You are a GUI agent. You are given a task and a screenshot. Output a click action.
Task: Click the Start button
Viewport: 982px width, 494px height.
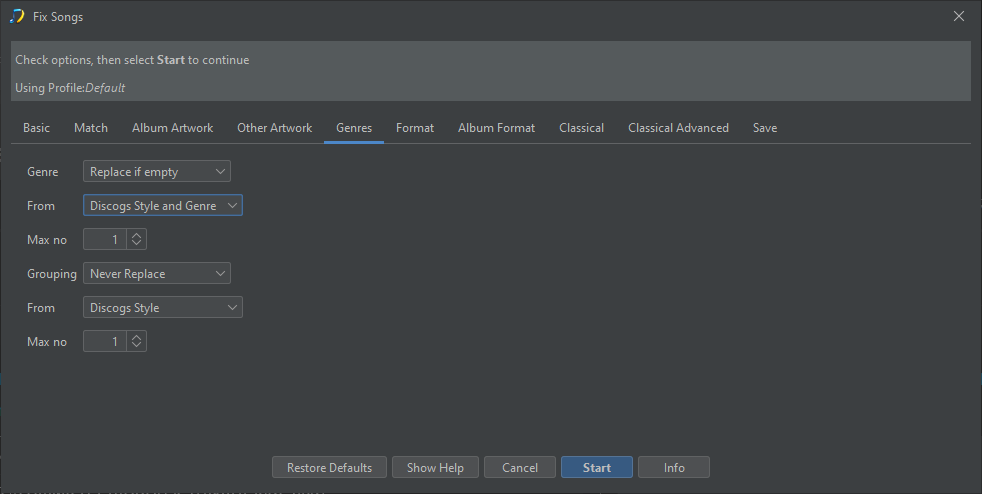coord(597,468)
